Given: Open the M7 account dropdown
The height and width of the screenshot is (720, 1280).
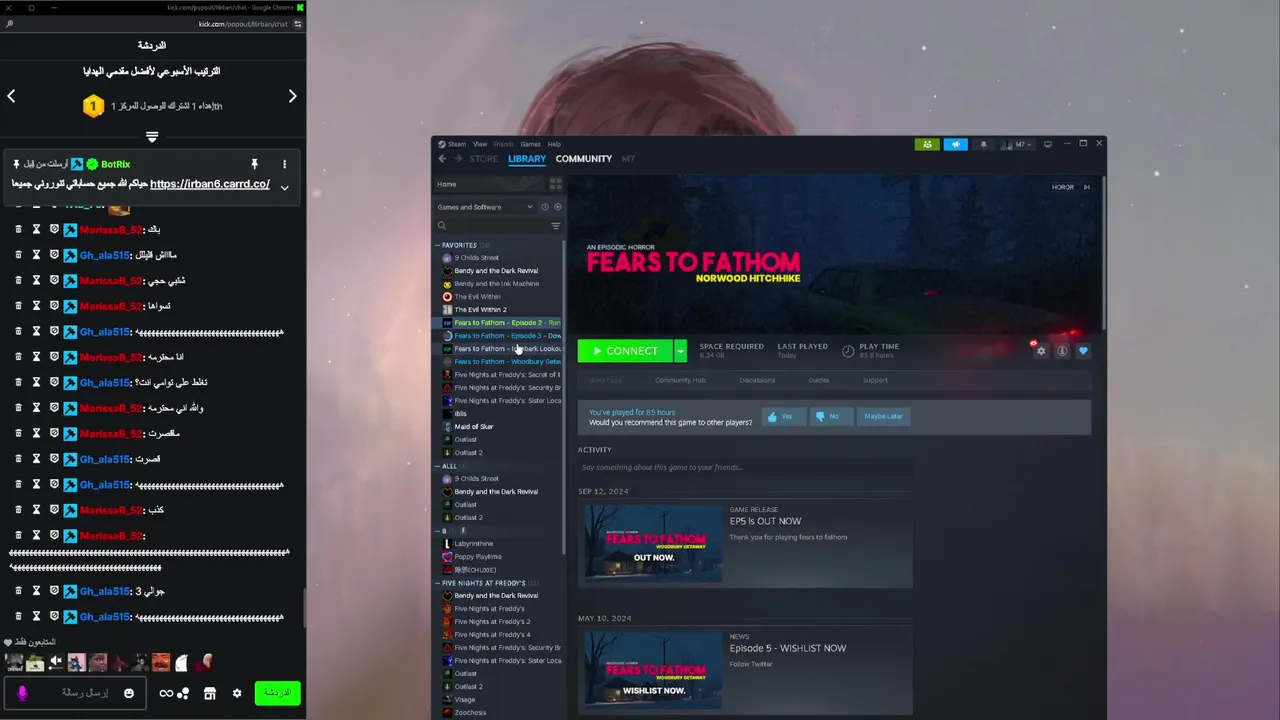Looking at the screenshot, I should [x=1019, y=144].
